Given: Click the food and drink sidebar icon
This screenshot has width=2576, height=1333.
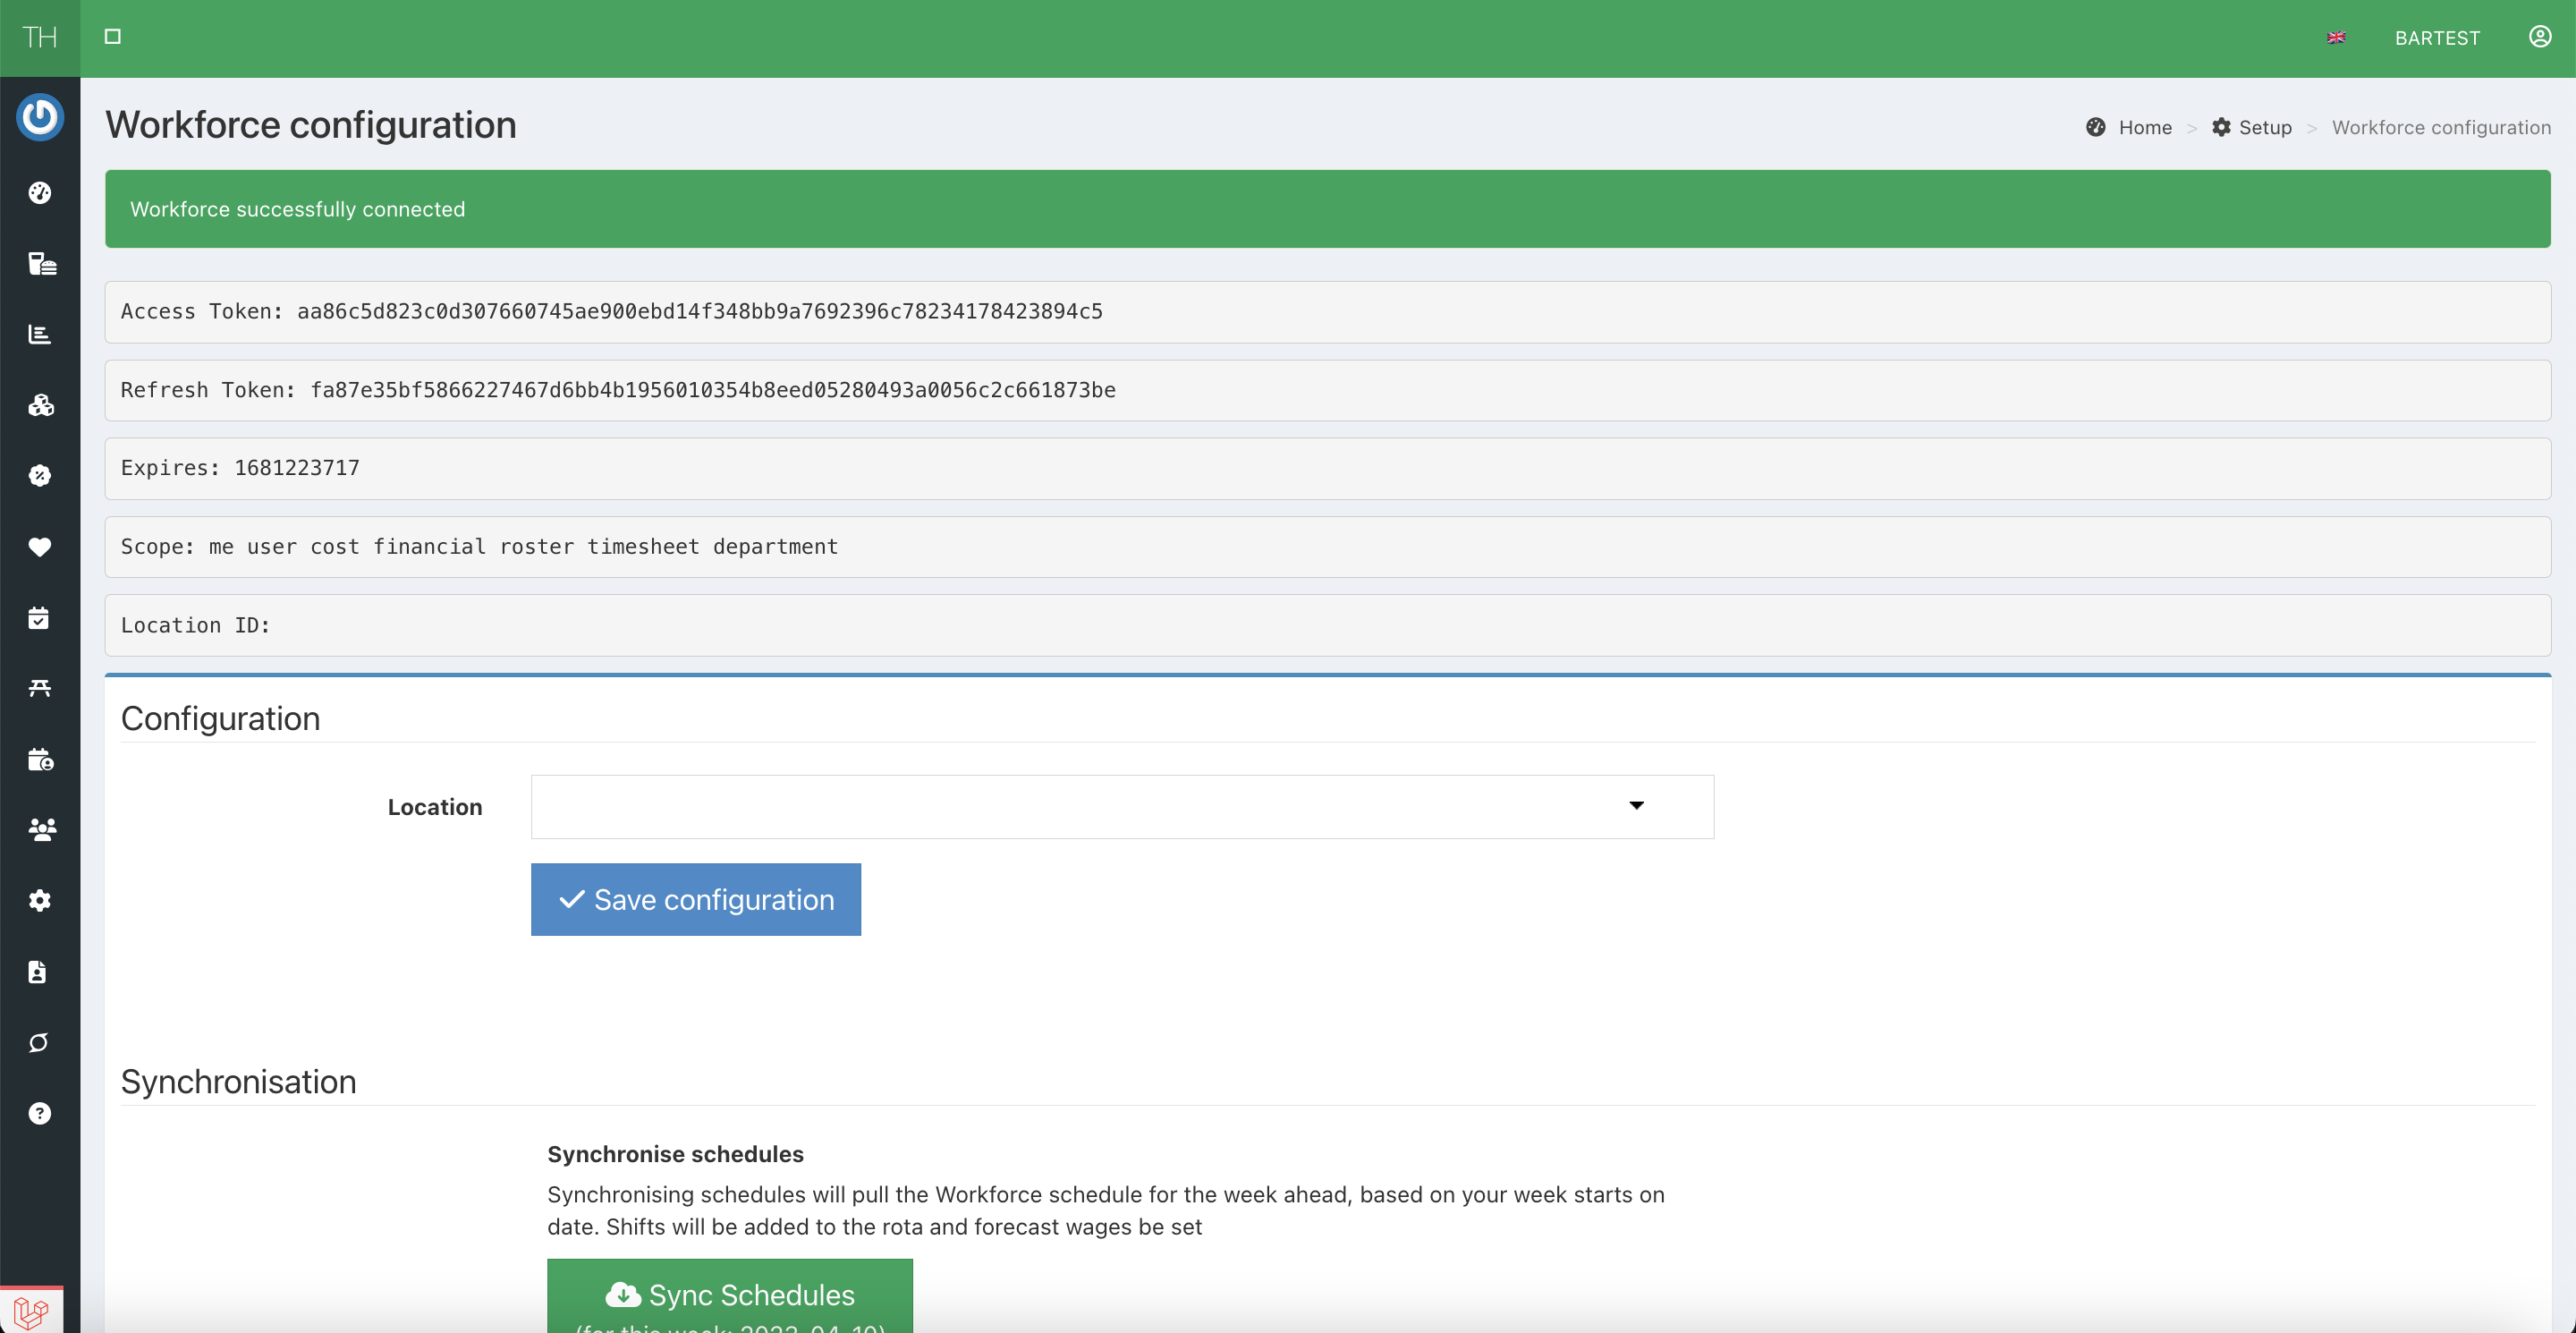Looking at the screenshot, I should coord(41,264).
